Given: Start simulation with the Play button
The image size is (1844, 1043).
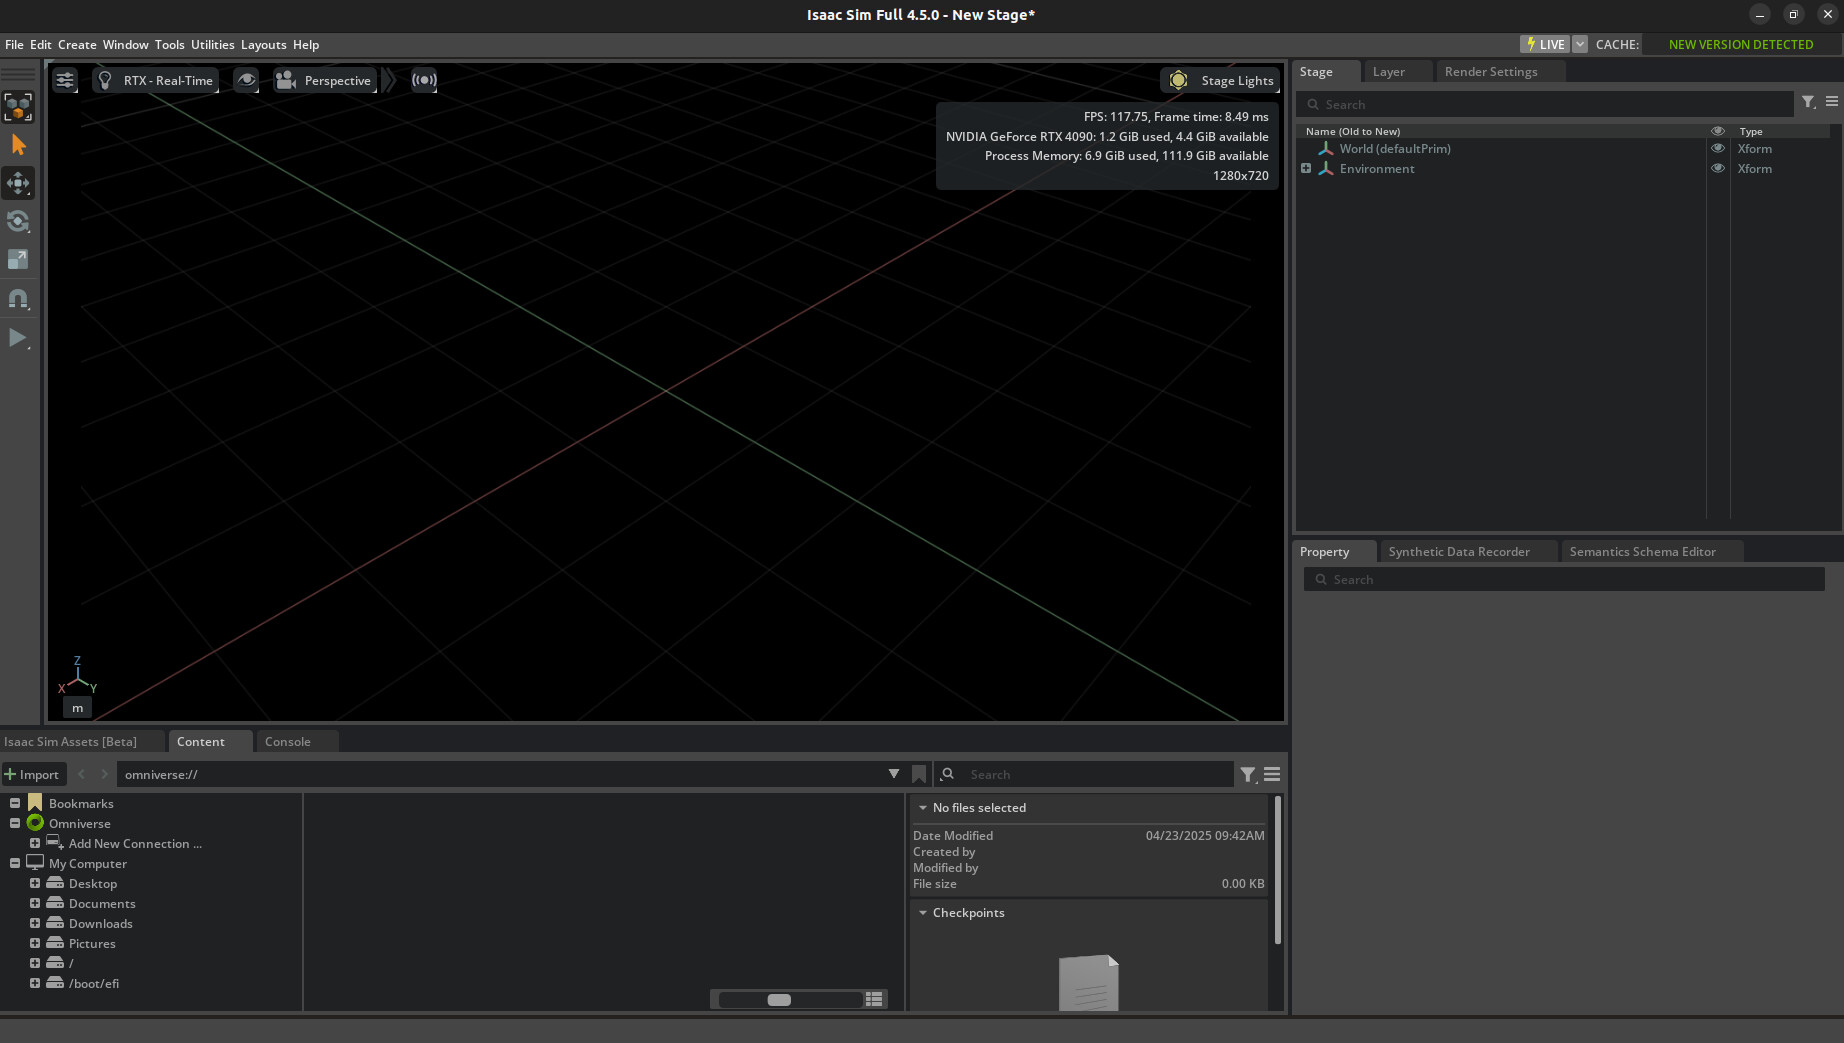Looking at the screenshot, I should coord(18,338).
